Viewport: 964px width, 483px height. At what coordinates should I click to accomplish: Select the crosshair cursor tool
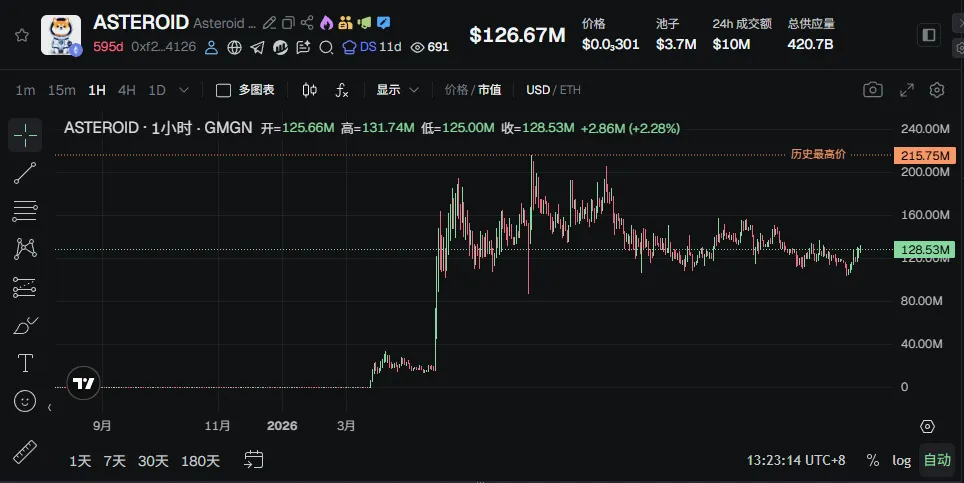point(25,135)
